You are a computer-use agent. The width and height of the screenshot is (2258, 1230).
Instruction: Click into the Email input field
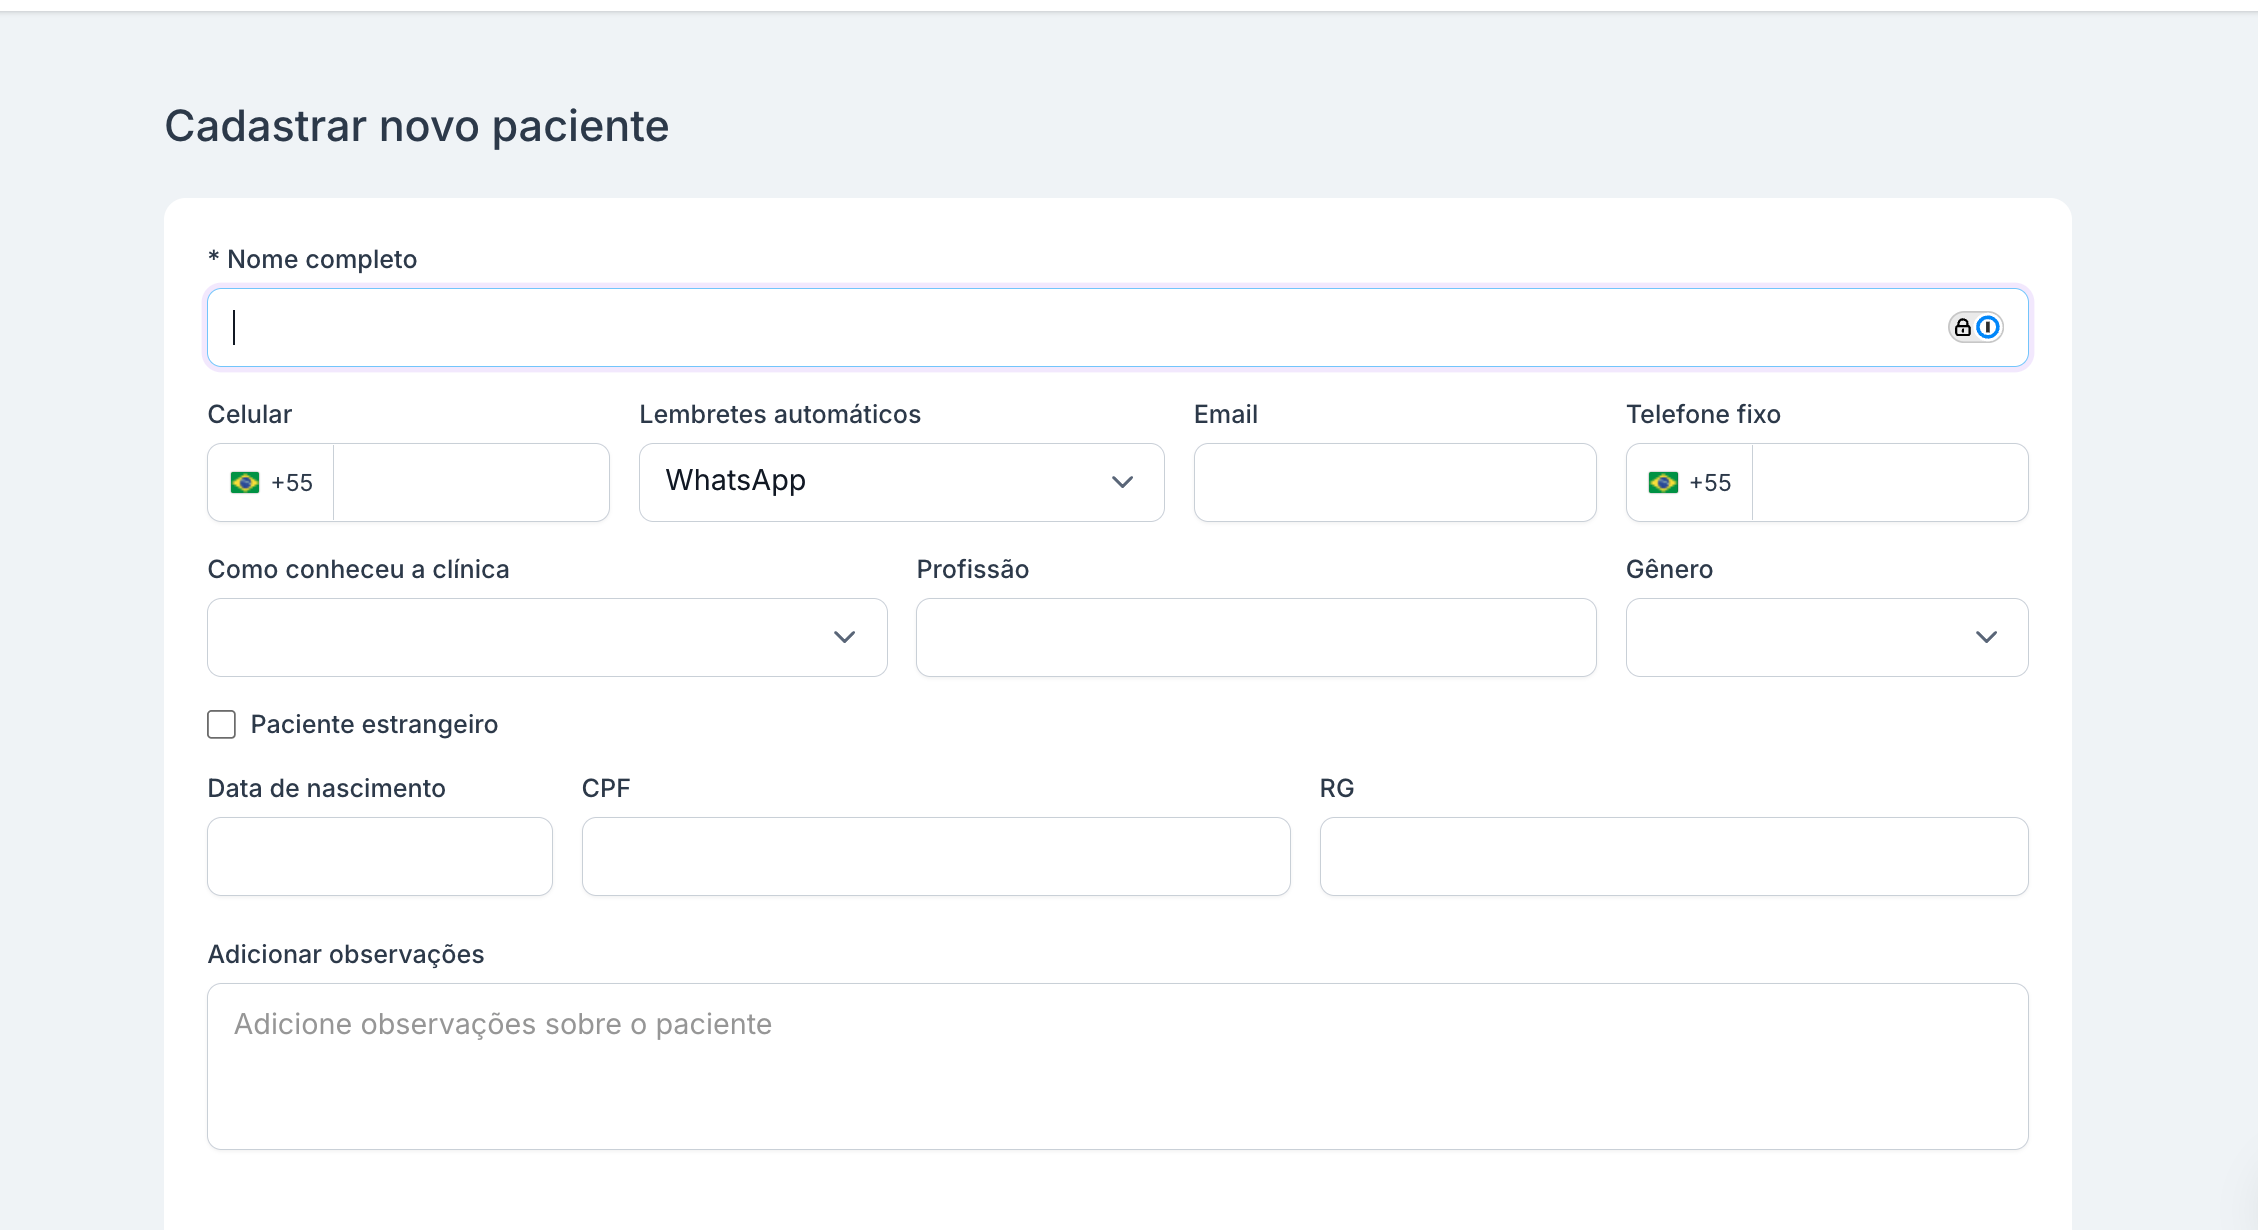[1394, 482]
